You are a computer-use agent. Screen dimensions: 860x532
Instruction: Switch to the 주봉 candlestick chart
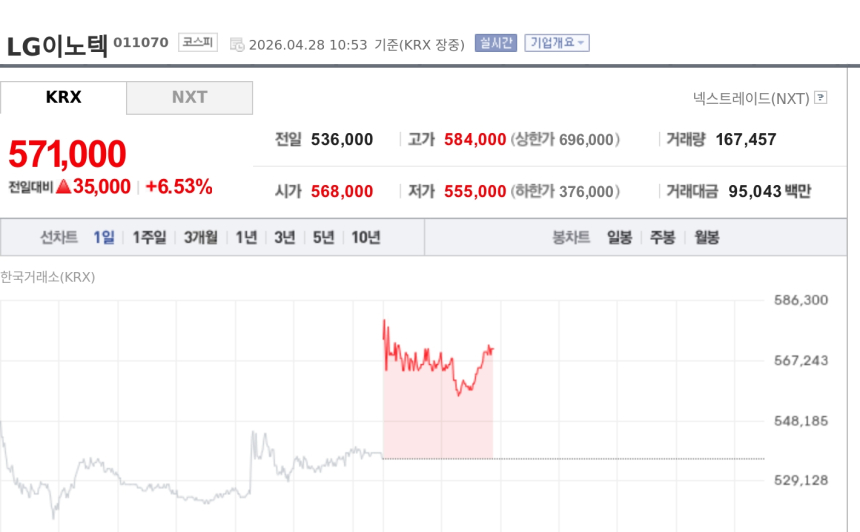pyautogui.click(x=662, y=237)
